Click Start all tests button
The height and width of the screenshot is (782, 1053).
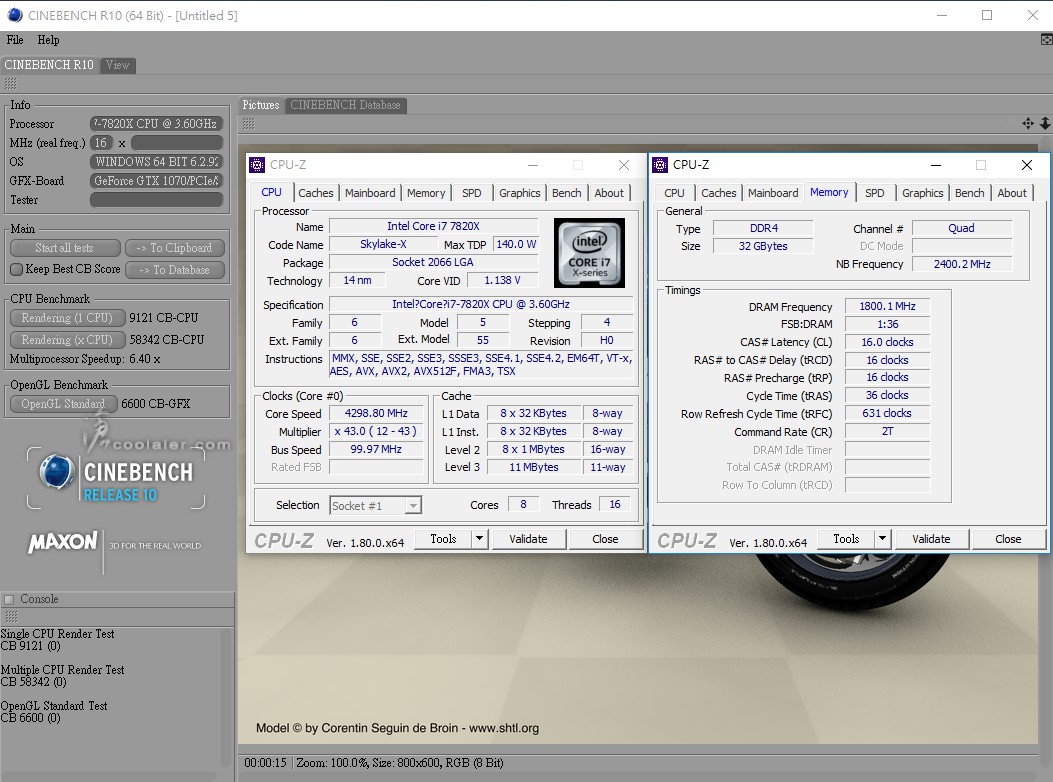64,248
